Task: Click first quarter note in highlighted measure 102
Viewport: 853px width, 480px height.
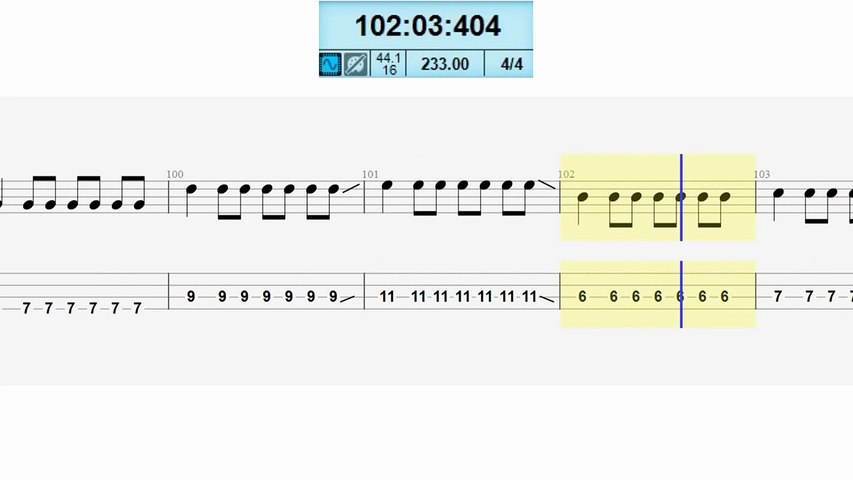Action: pos(582,197)
